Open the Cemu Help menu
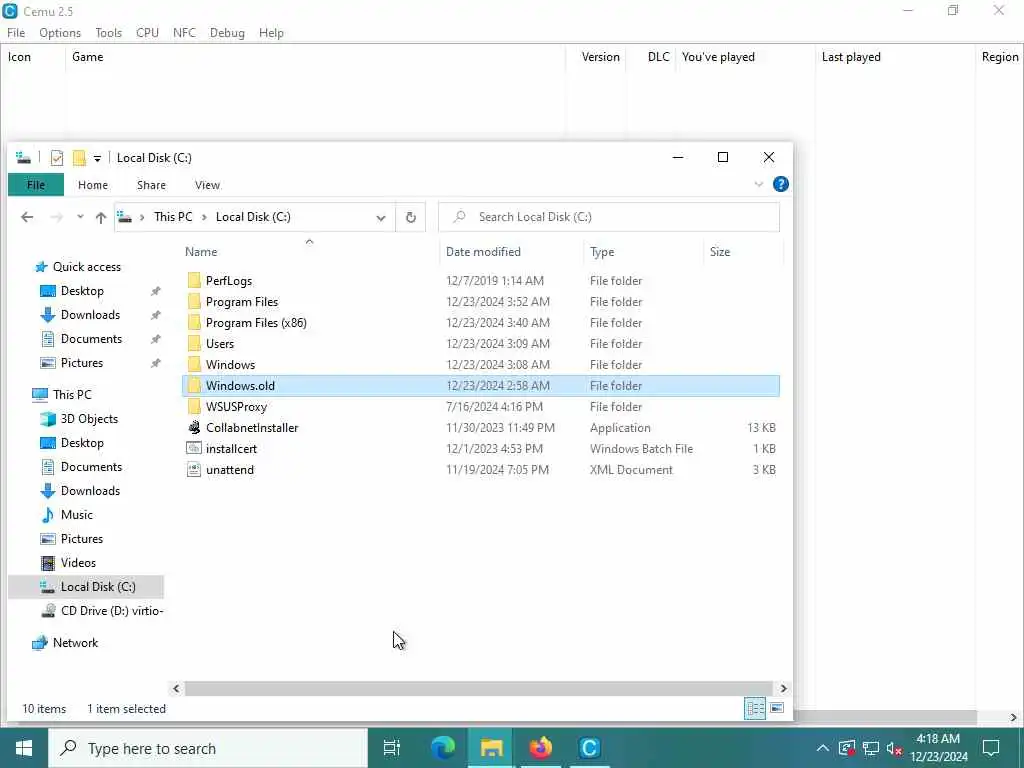The image size is (1024, 768). pos(271,33)
